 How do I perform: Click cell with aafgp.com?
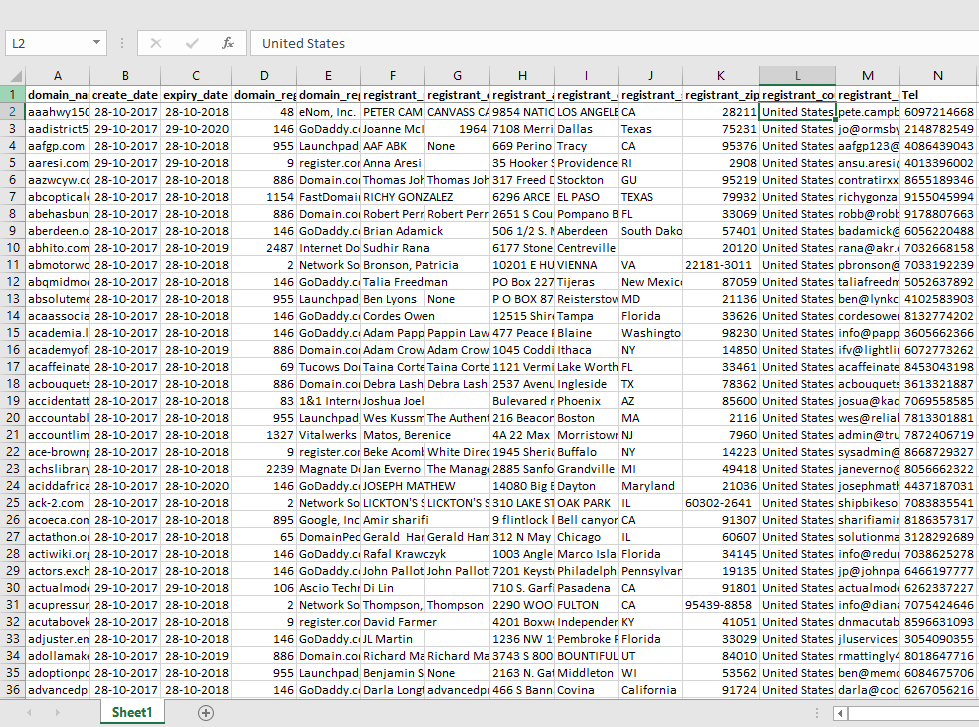[x=57, y=146]
